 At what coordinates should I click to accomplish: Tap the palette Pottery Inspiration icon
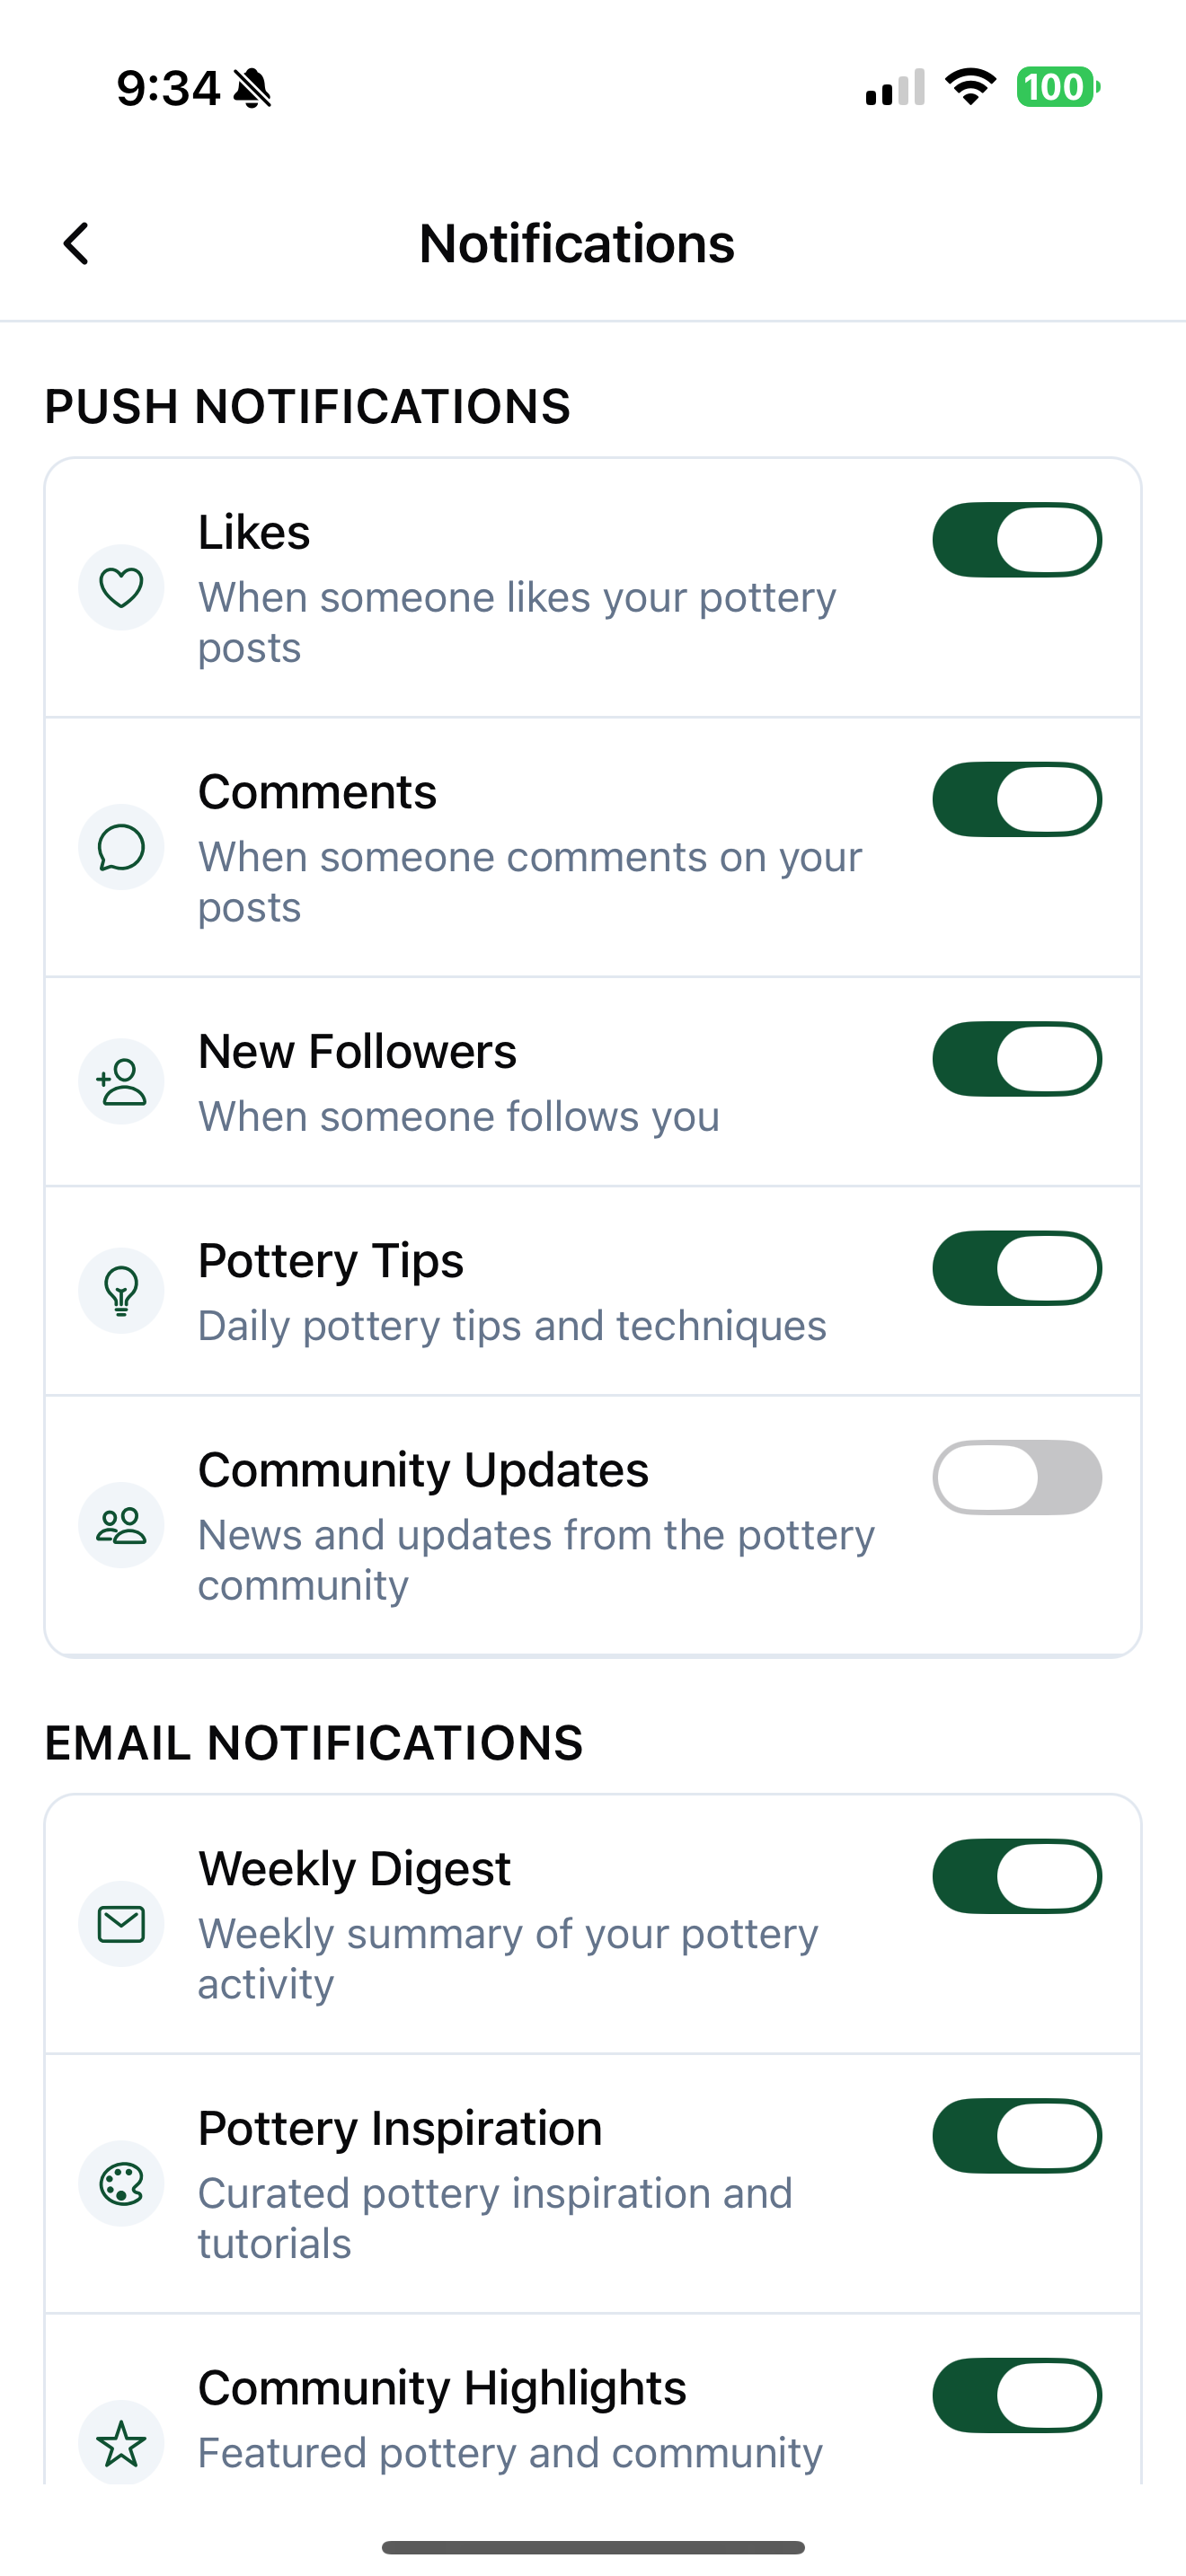click(x=121, y=2184)
